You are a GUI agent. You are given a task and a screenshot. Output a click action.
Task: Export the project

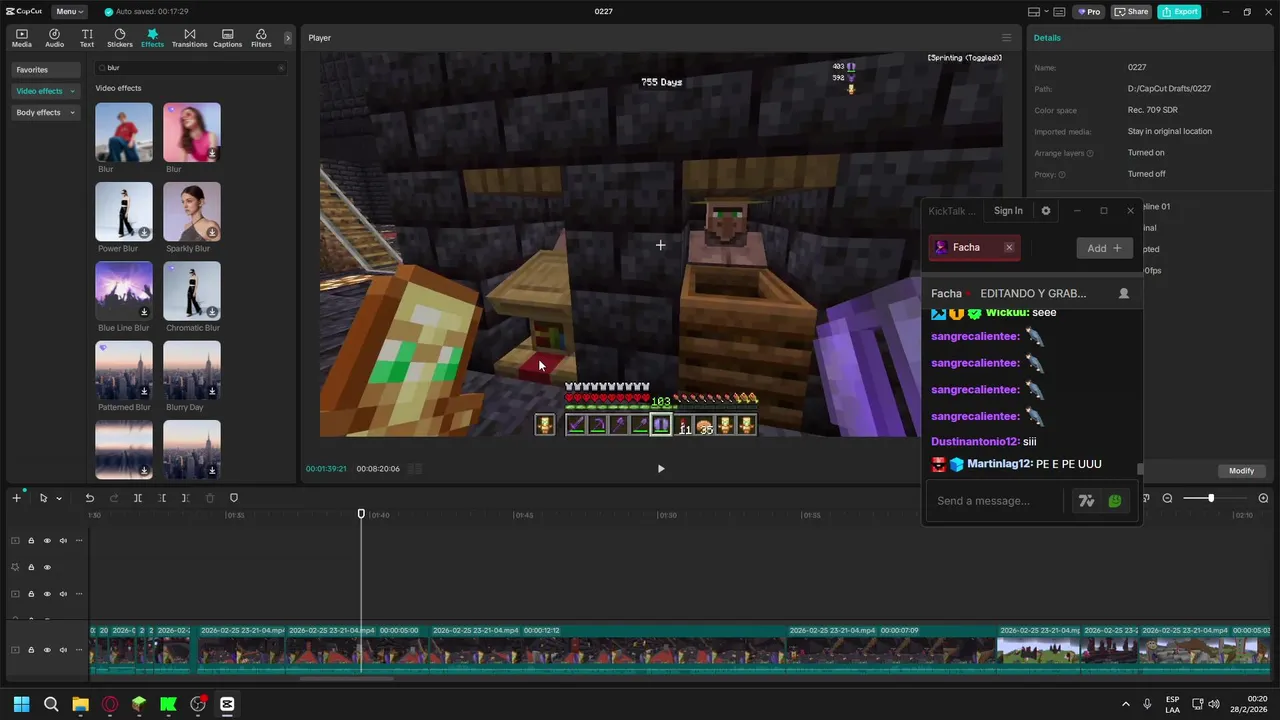[x=1179, y=12]
